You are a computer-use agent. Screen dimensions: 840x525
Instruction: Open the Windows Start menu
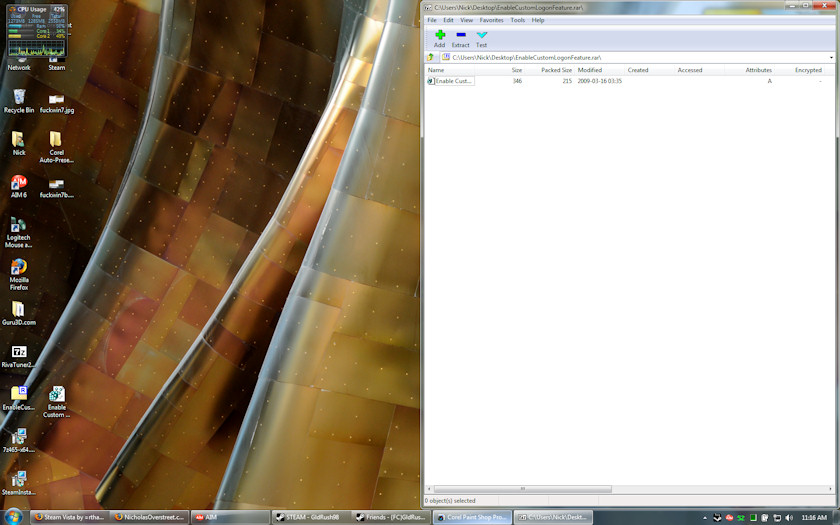pos(13,517)
